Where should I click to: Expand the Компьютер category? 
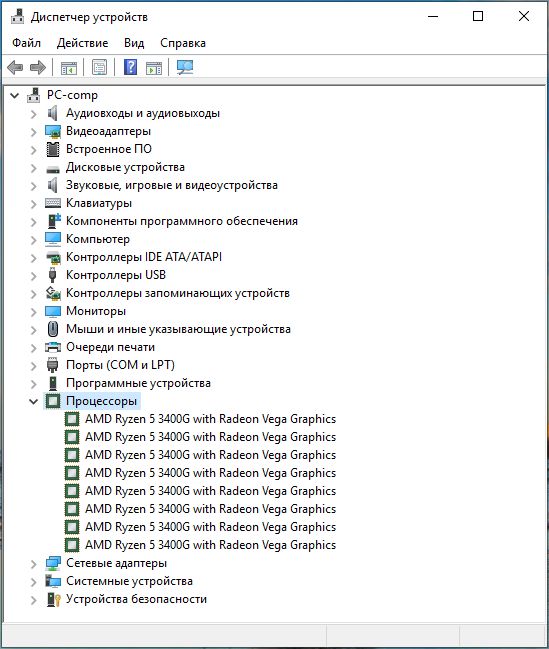pyautogui.click(x=34, y=240)
